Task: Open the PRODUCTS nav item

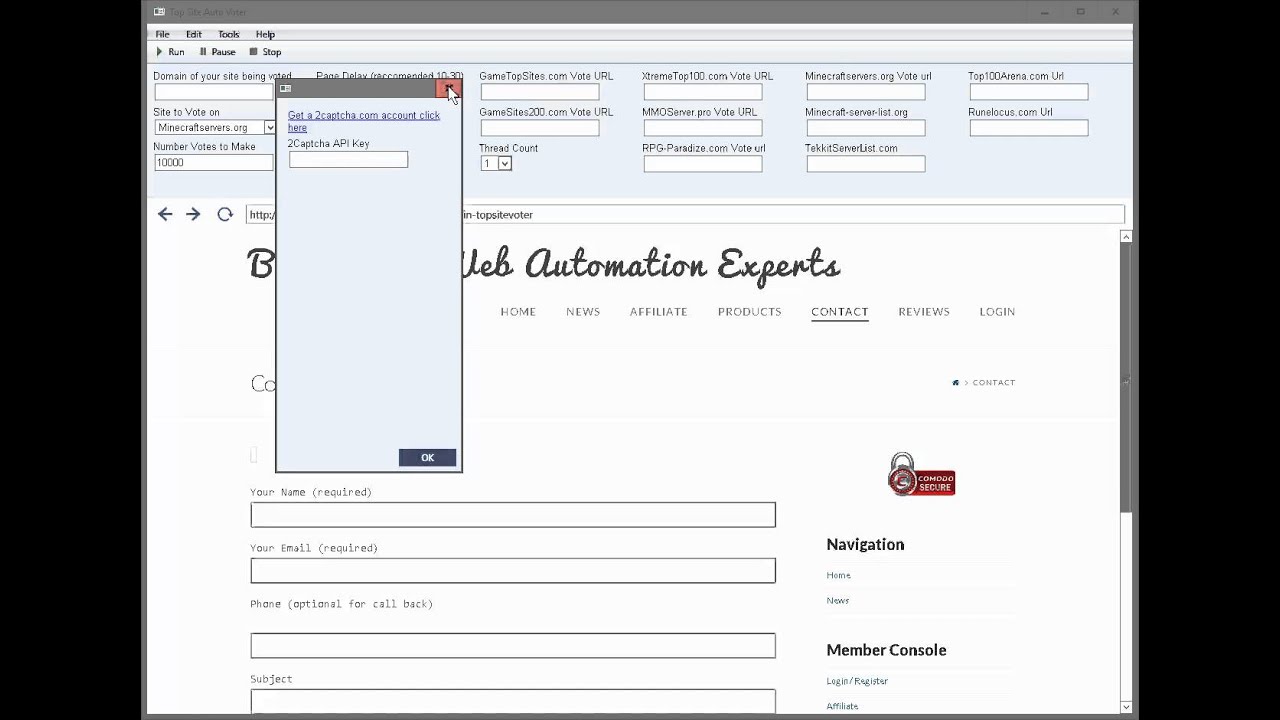Action: point(749,312)
